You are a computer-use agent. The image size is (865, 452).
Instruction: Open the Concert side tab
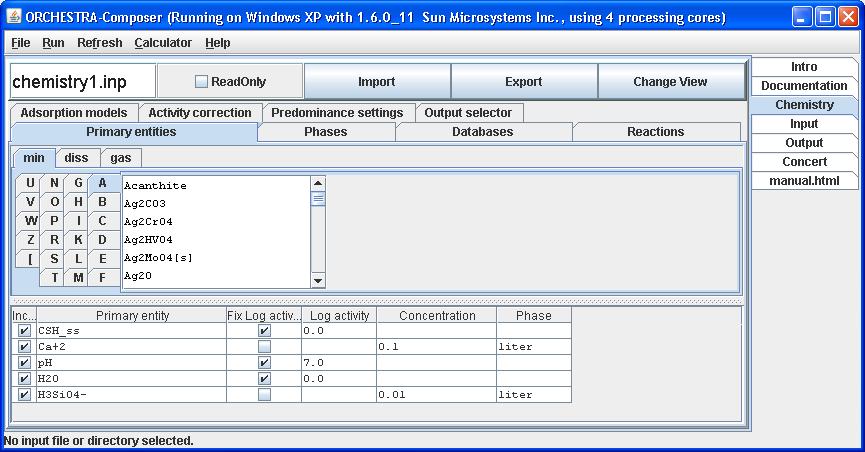(804, 162)
